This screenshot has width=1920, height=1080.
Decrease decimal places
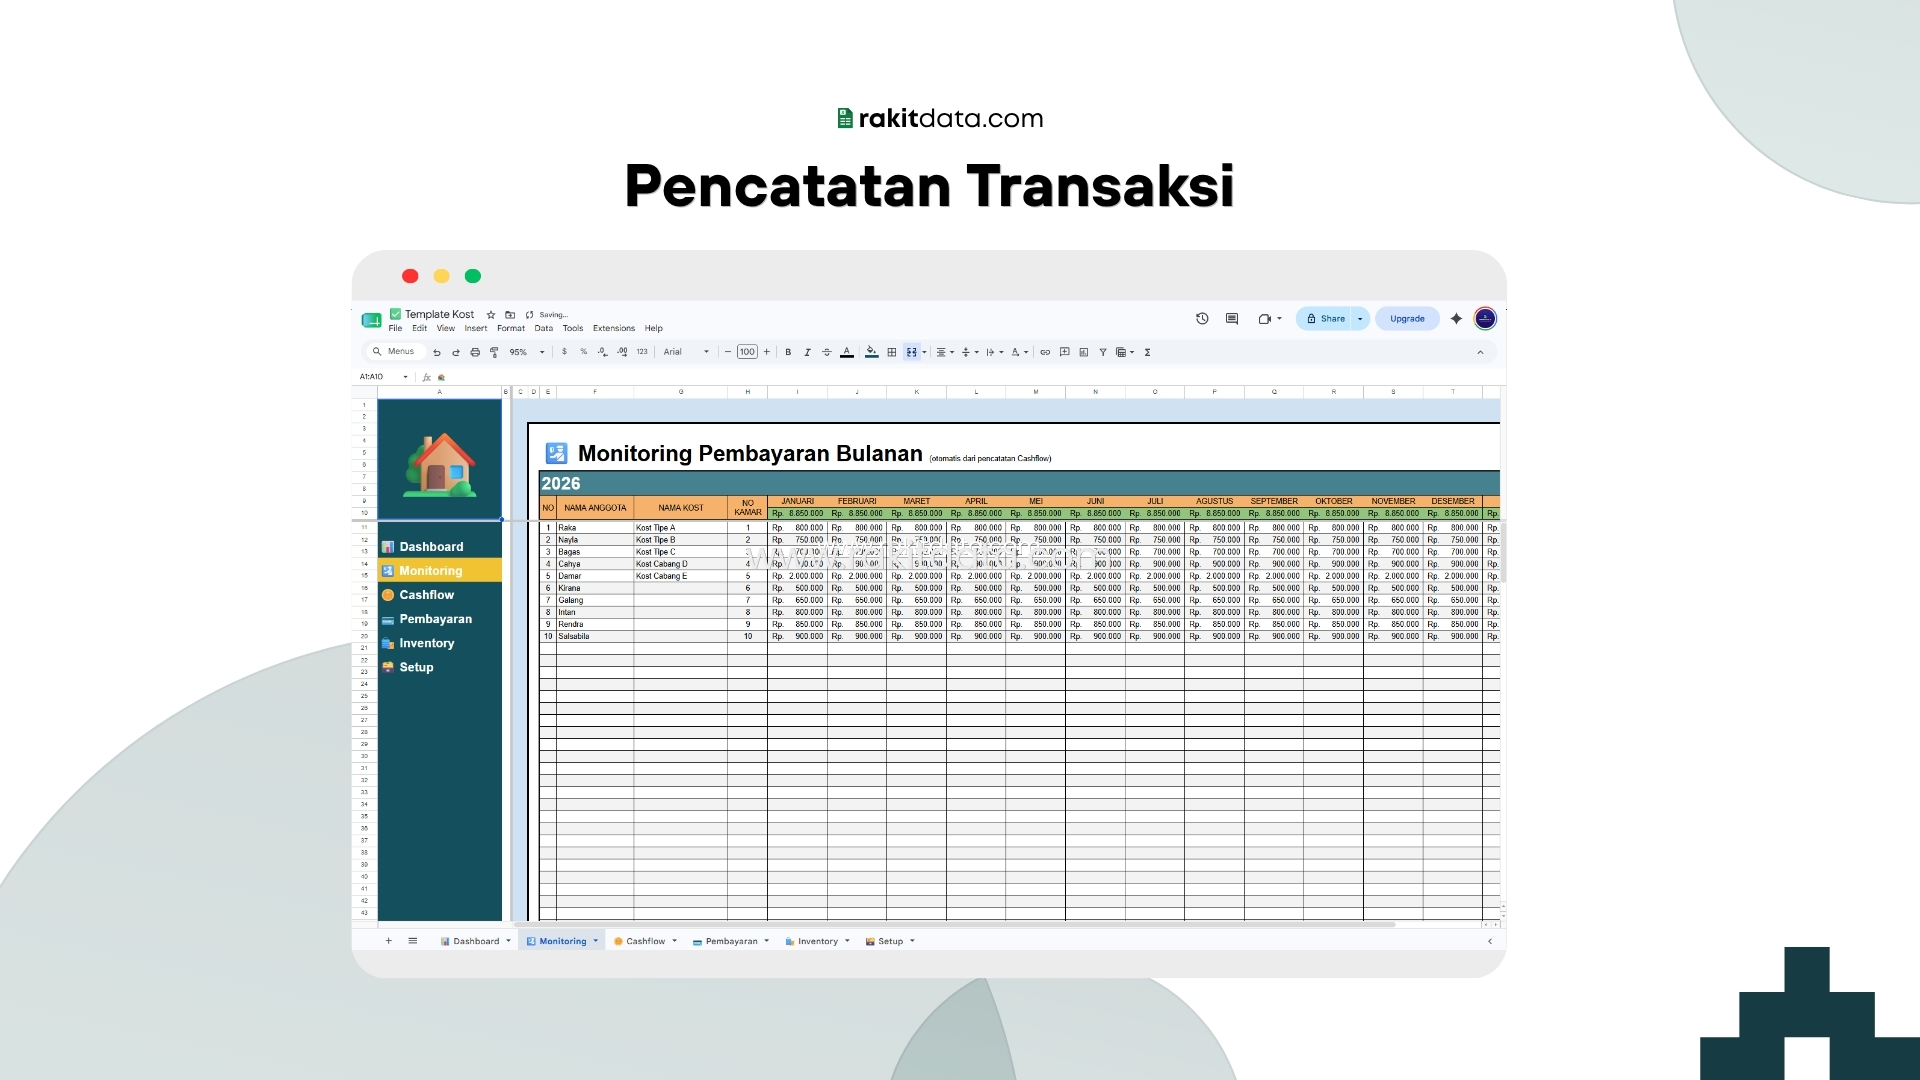(603, 352)
